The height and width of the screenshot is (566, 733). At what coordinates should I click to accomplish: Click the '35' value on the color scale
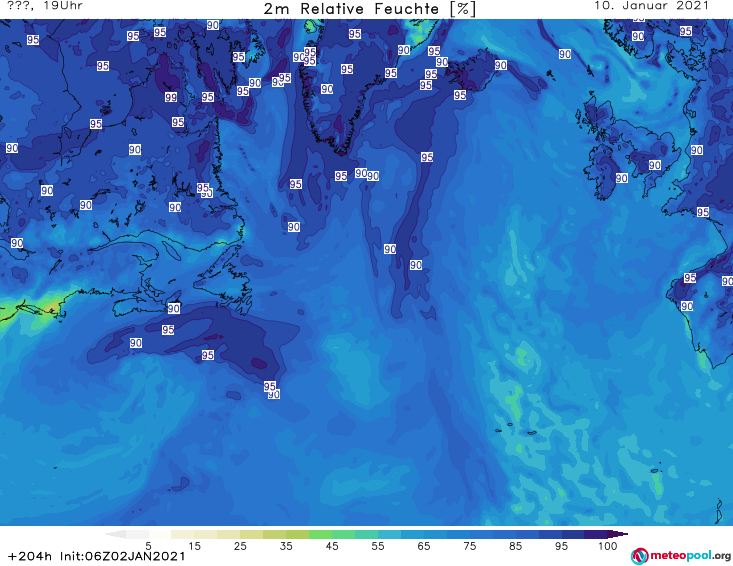286,545
